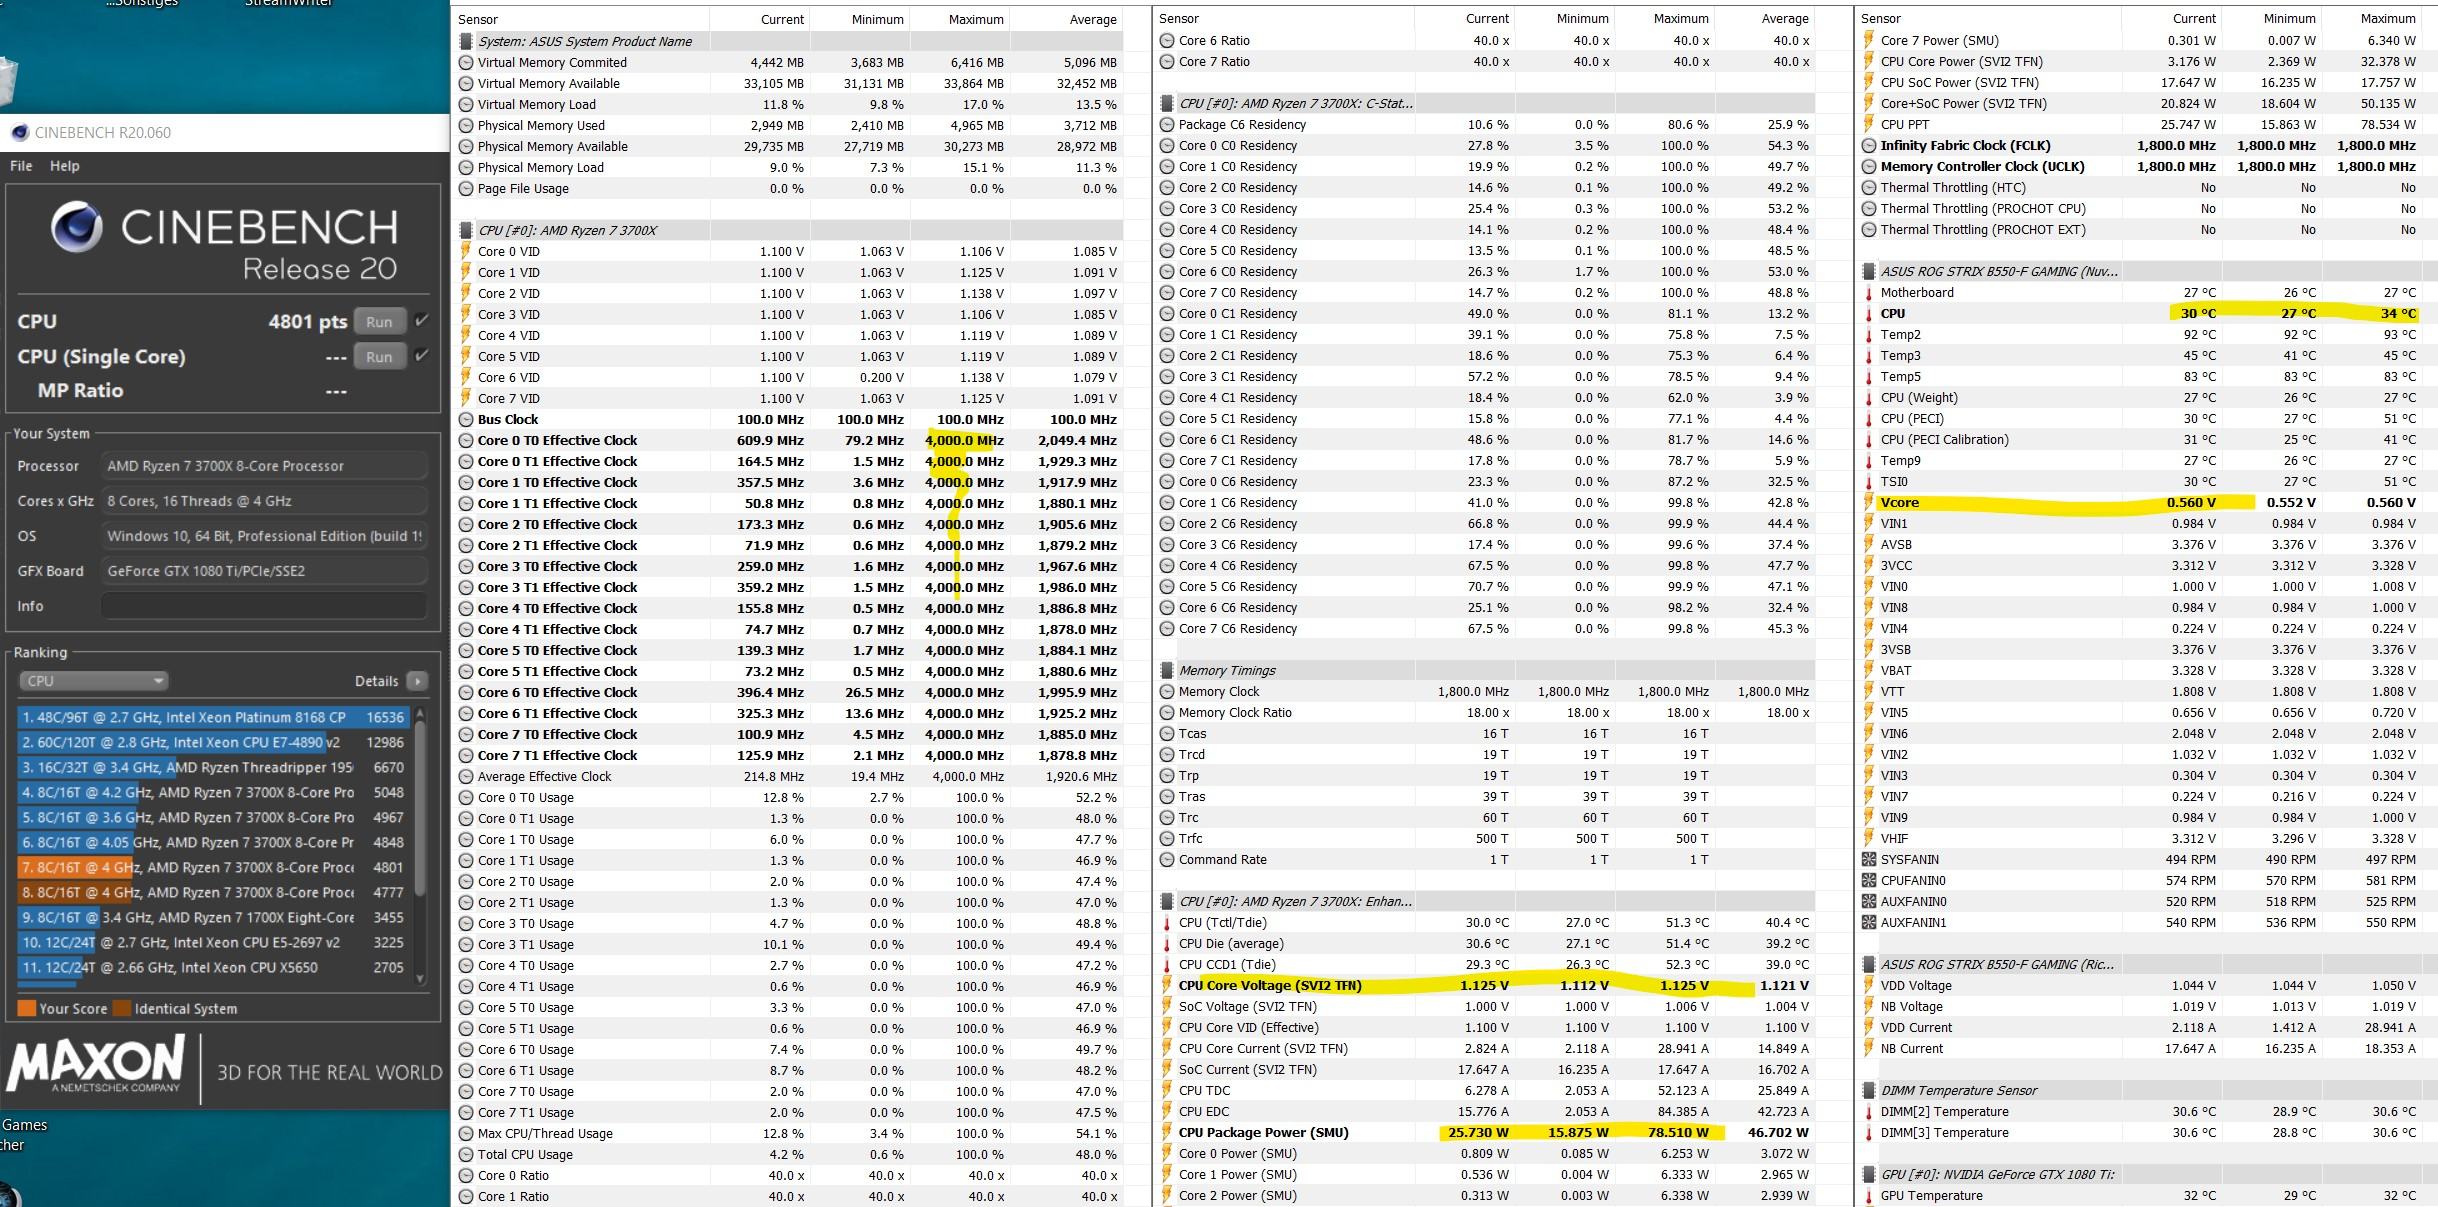
Task: Click the clock icon beside Infinity Fabric Clock (FCLK)
Action: [1869, 145]
